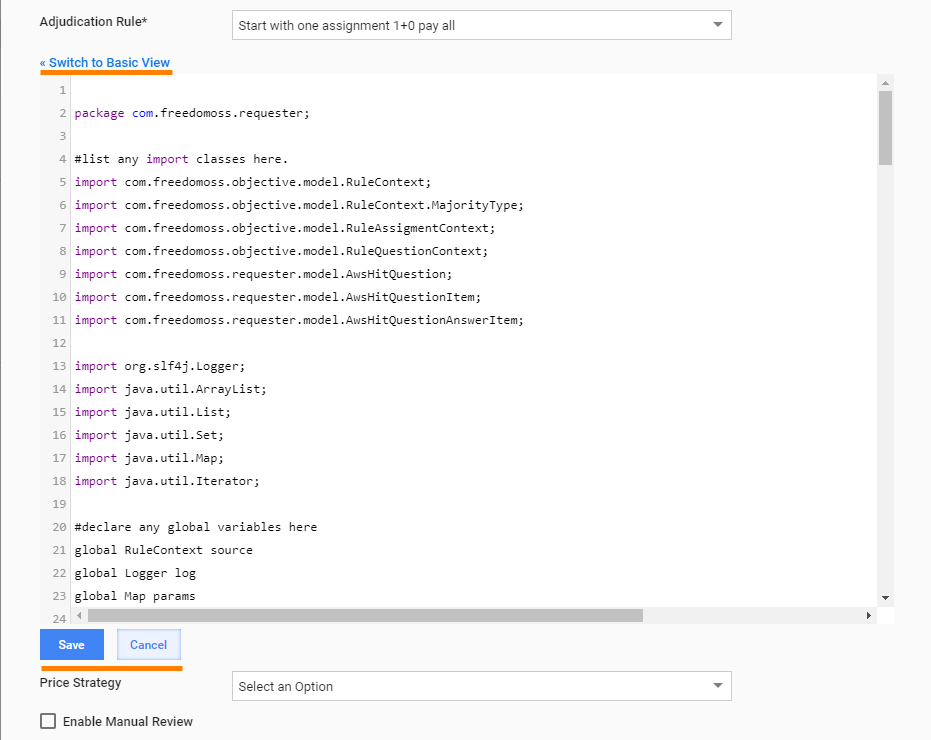Viewport: 931px width, 740px height.
Task: Click line number 1 in the gutter
Action: pyautogui.click(x=62, y=90)
